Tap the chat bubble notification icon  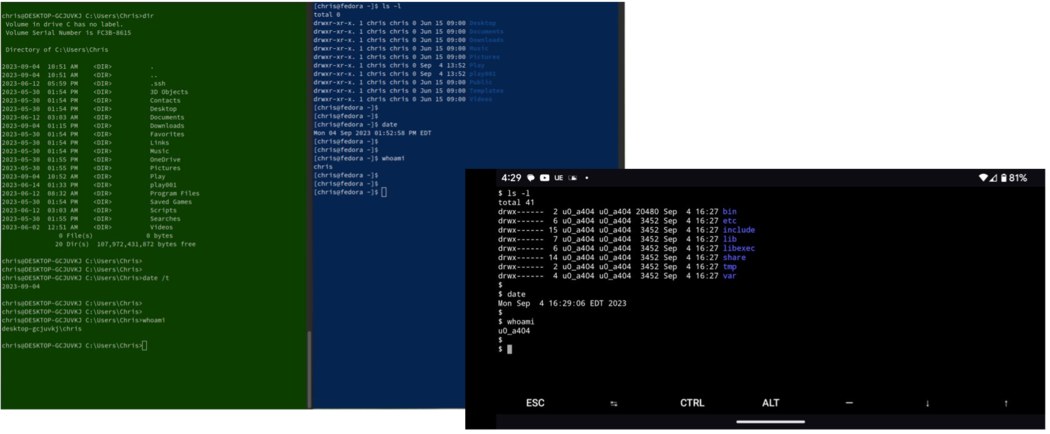coord(530,178)
